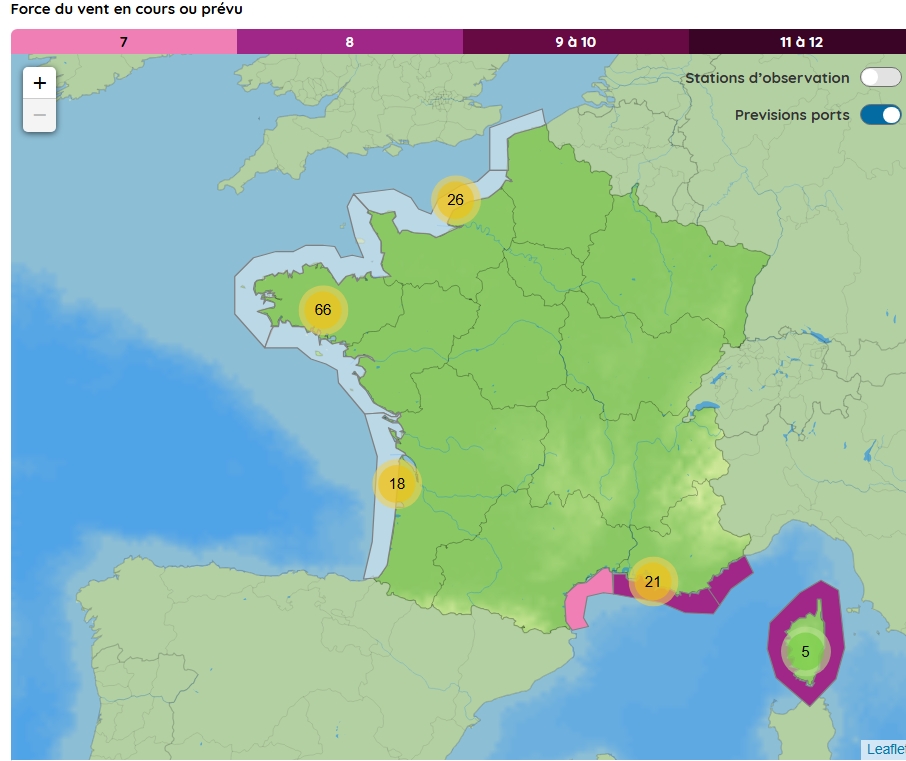Zoom in with the plus map control
The height and width of the screenshot is (761, 906).
[x=39, y=83]
